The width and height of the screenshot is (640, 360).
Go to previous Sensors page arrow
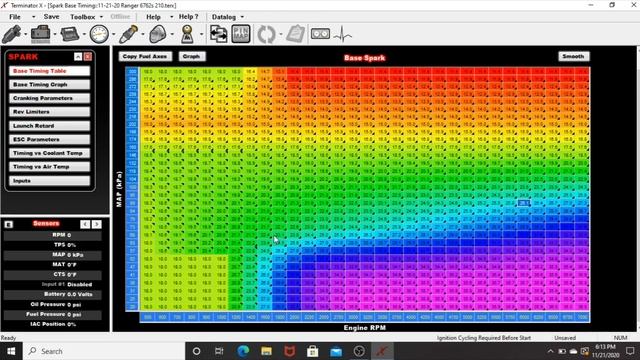[85, 224]
